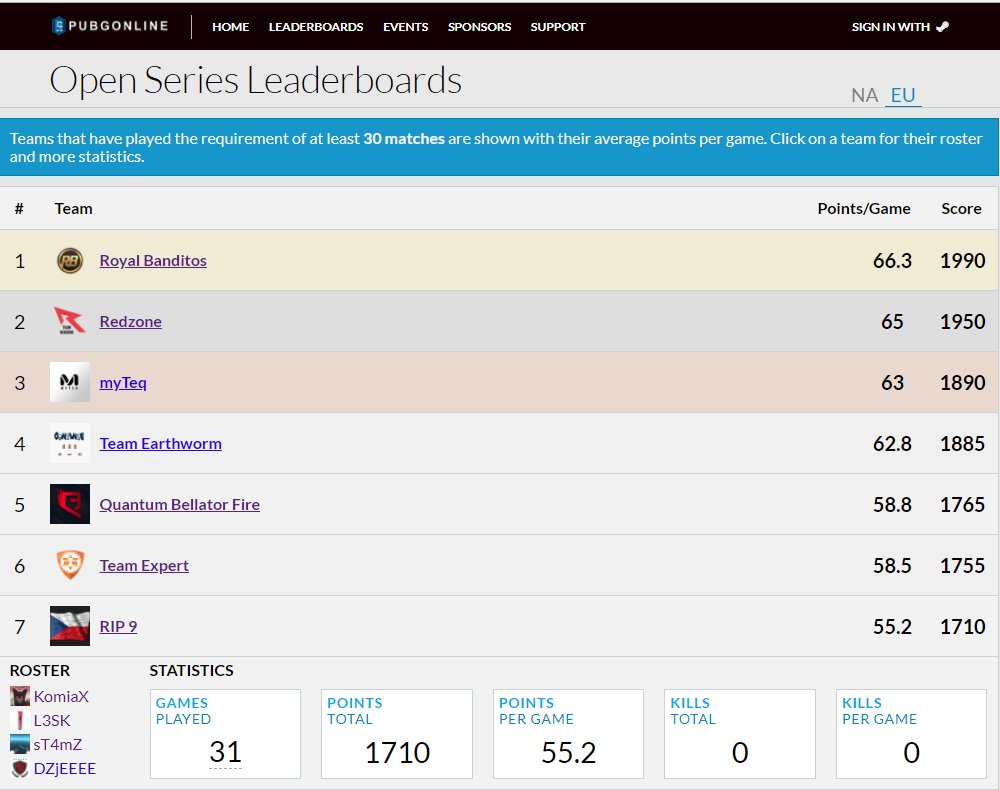Click DZjEEEE's avatar in the roster
Viewport: 1000px width, 790px height.
tap(20, 768)
